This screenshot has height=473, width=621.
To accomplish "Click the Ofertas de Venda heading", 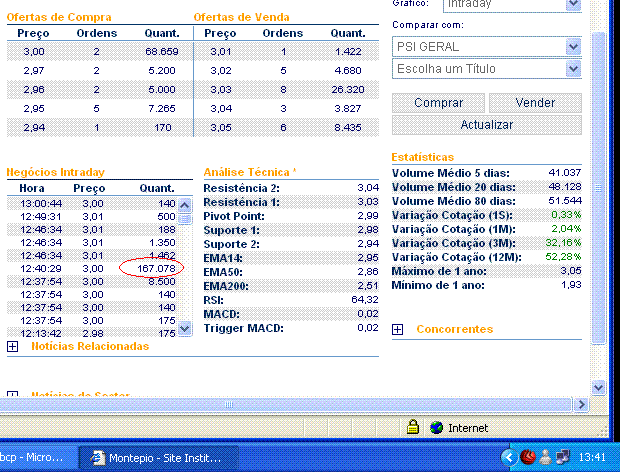I will [241, 17].
